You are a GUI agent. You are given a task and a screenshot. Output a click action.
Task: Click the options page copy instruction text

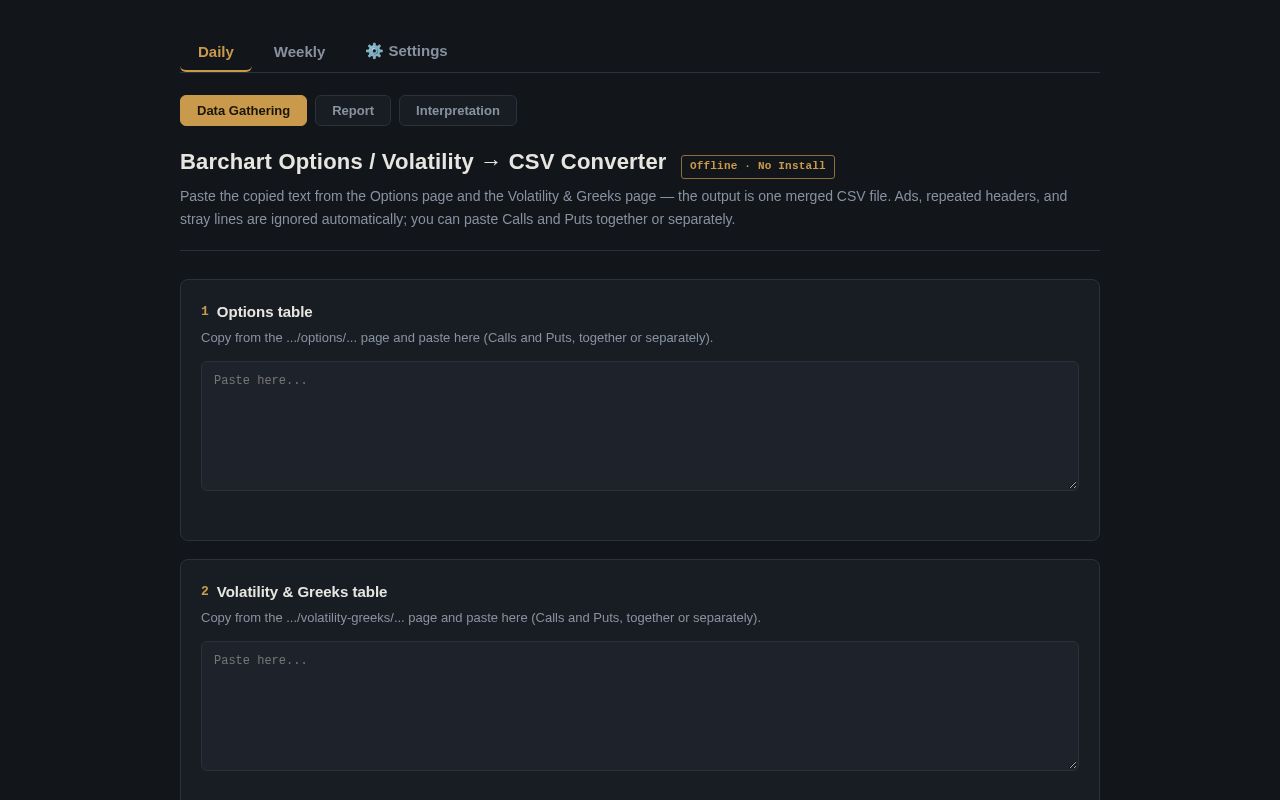pos(457,337)
